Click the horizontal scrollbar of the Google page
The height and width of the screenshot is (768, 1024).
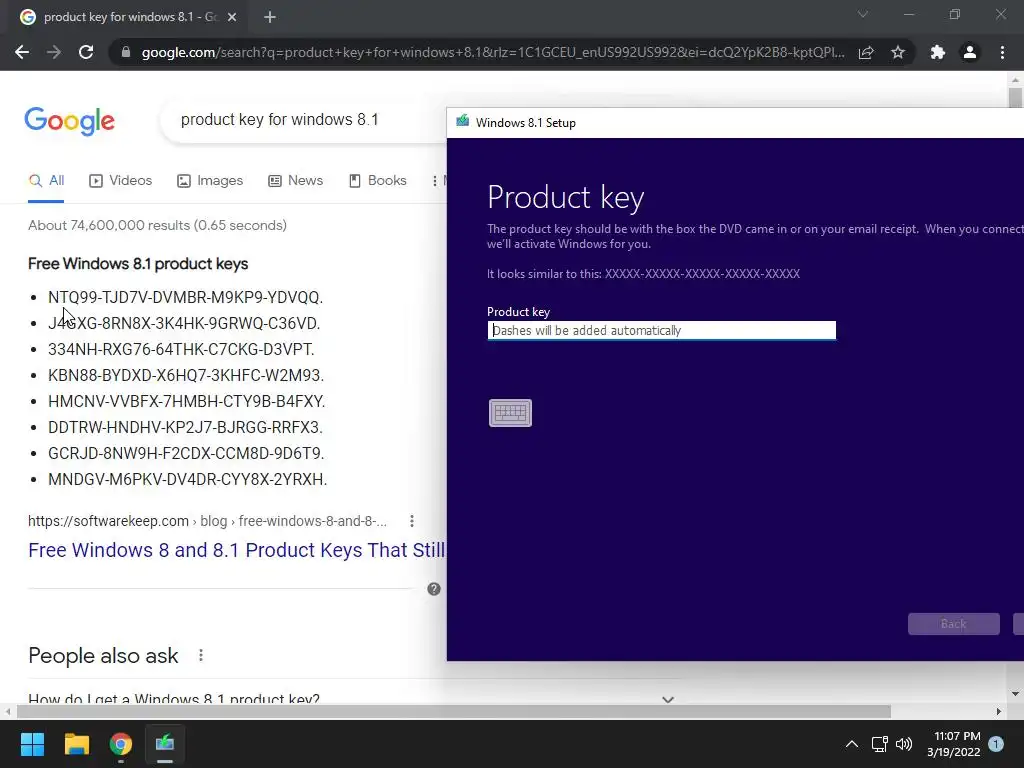453,711
